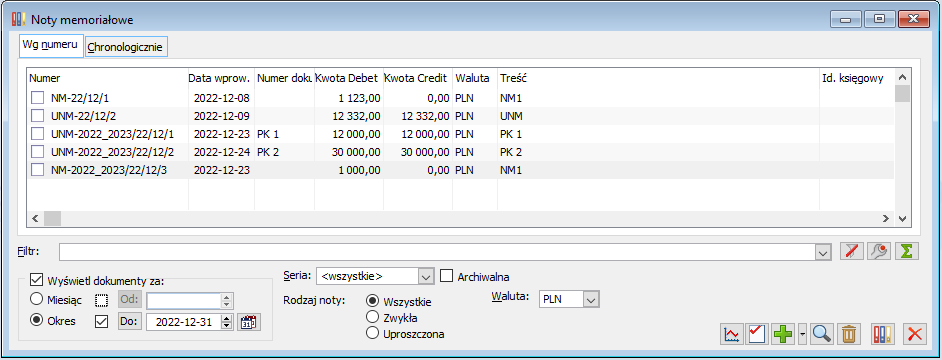The image size is (942, 360).
Task: Click the horizontal scrollbar thumb
Action: click(52, 218)
